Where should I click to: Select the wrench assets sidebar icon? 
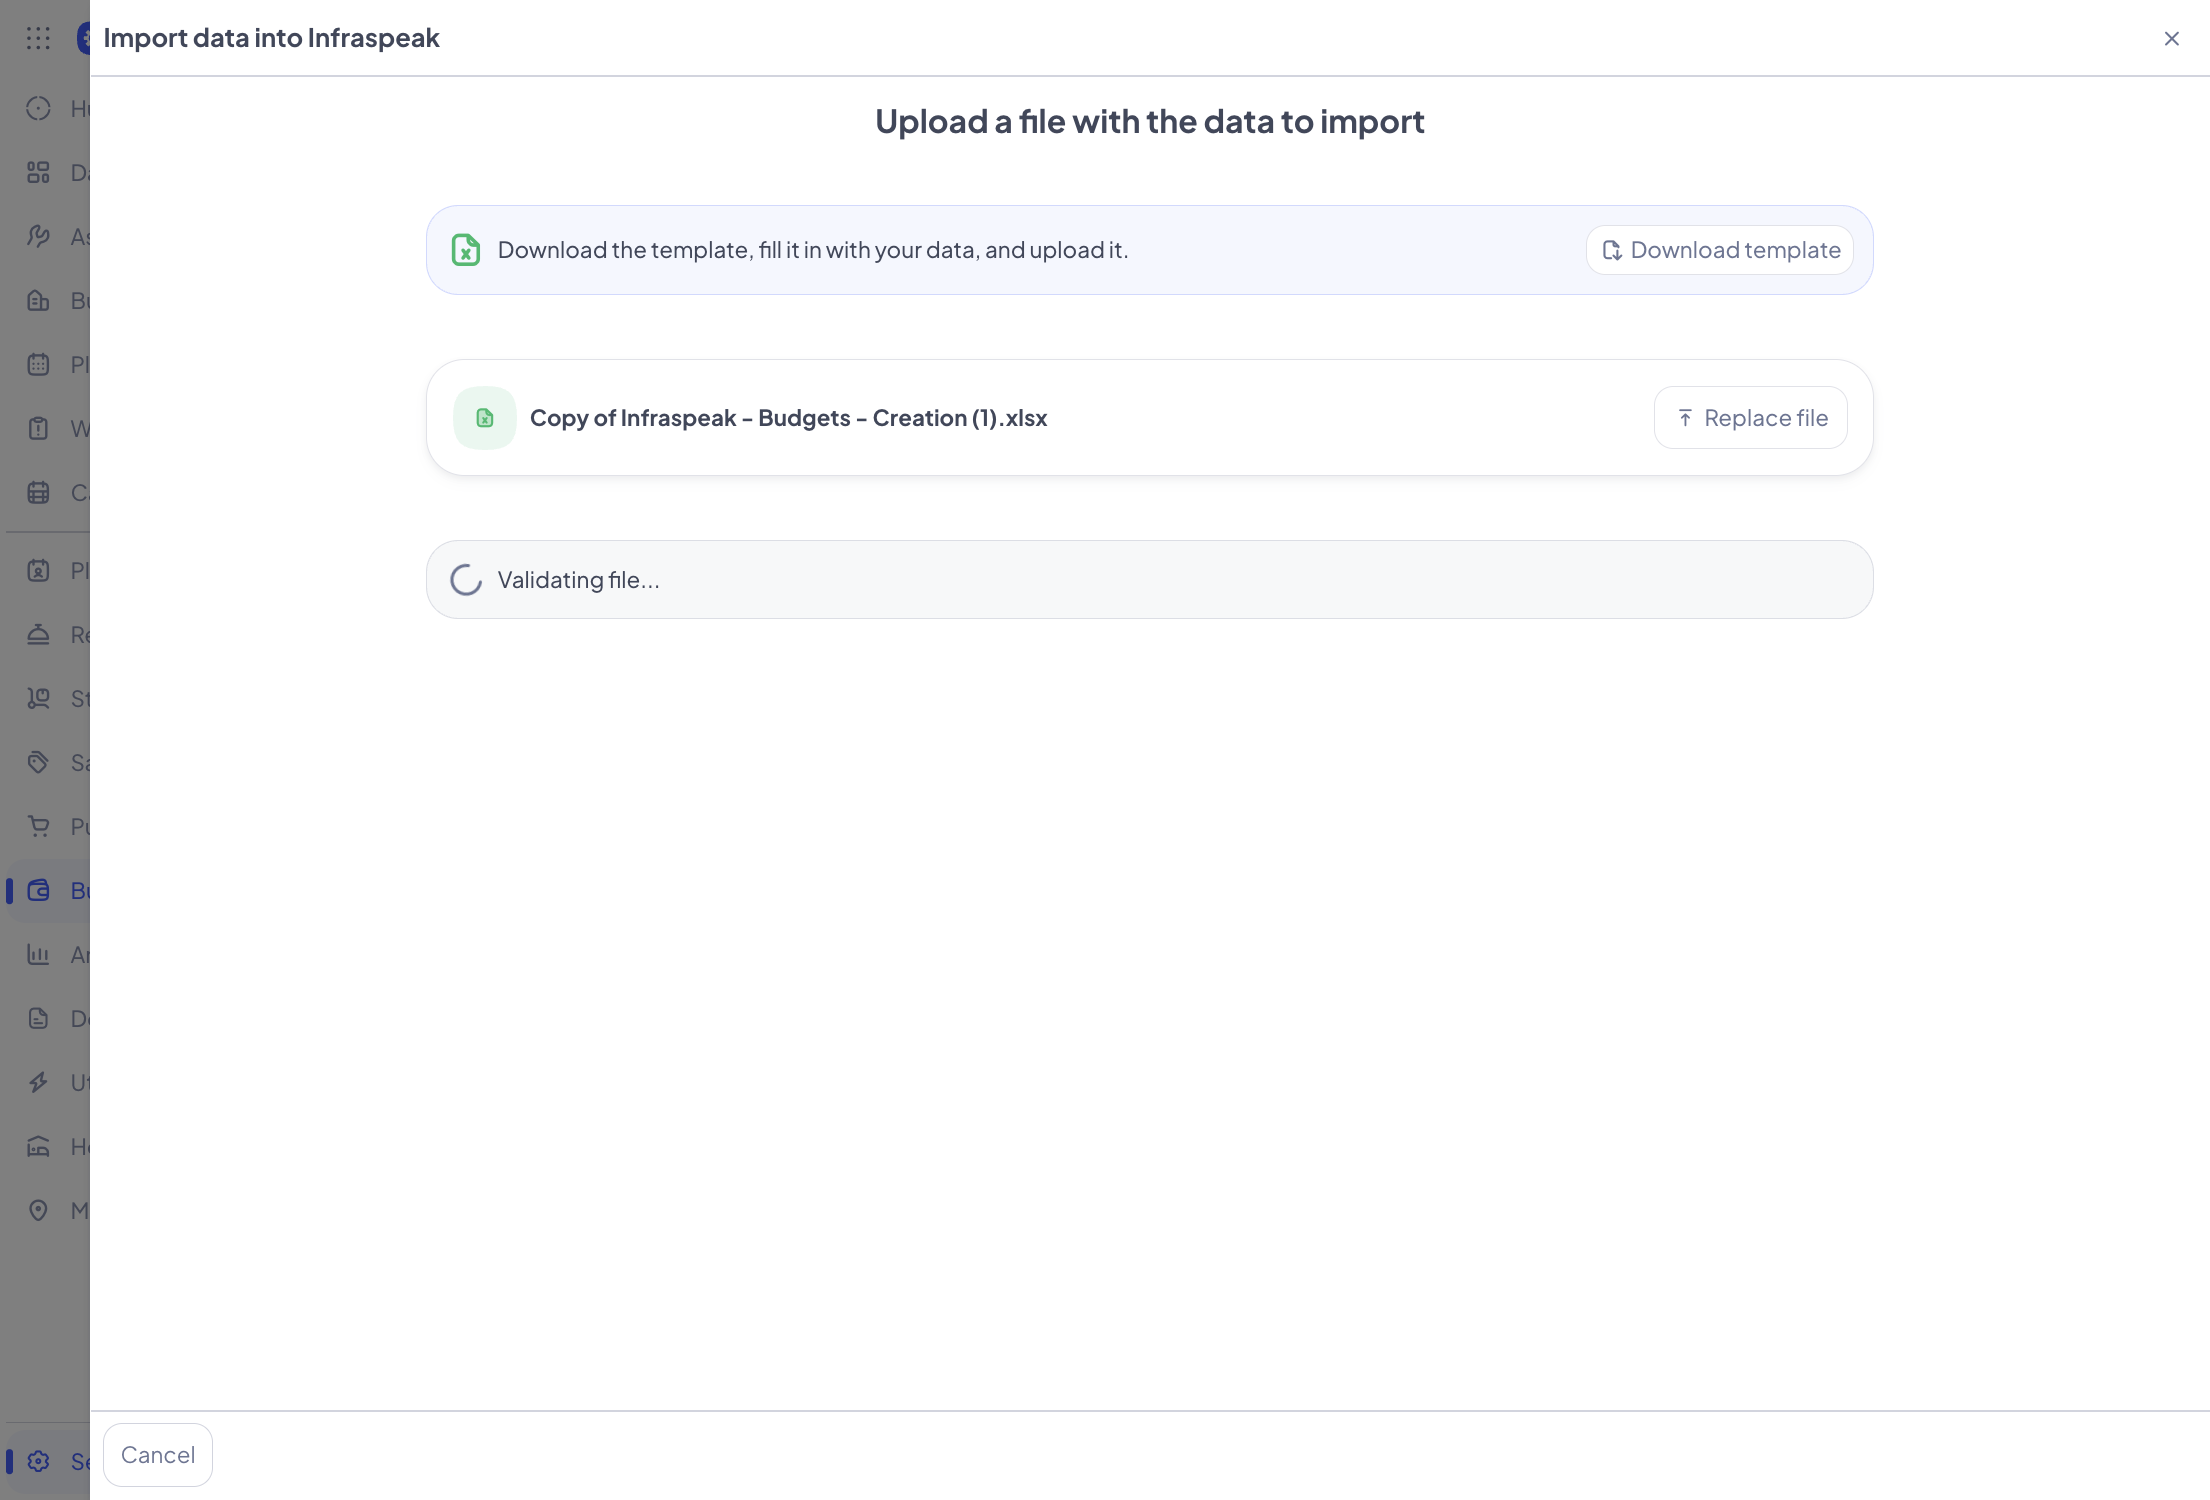click(x=38, y=237)
